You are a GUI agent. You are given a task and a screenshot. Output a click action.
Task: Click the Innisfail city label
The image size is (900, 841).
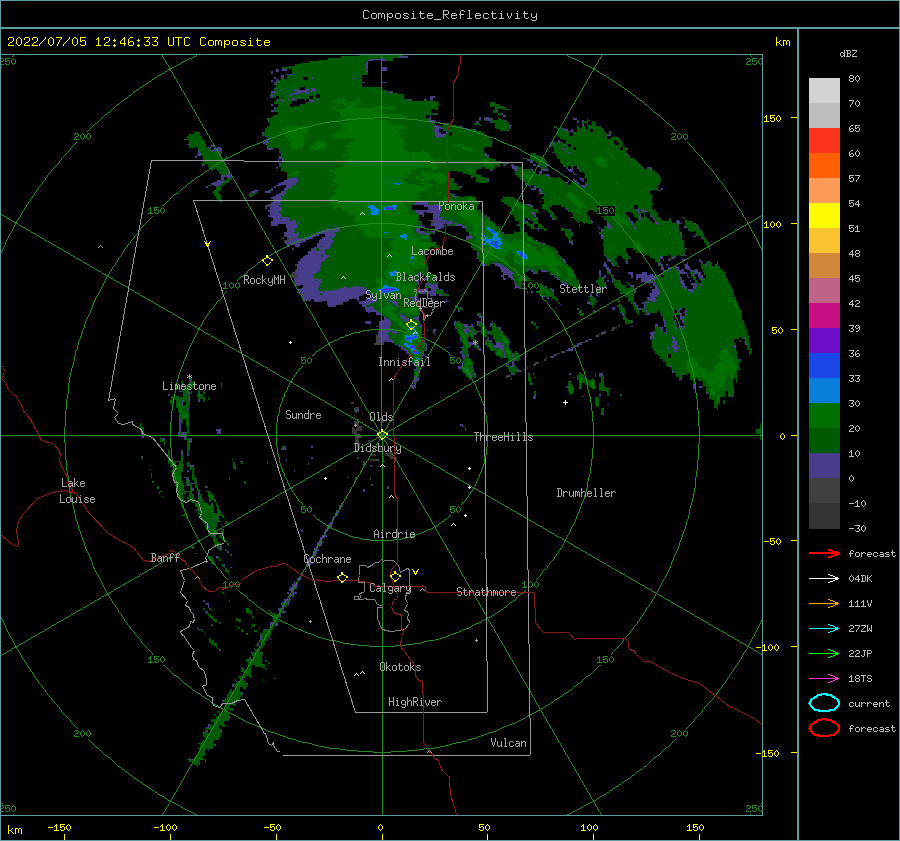click(404, 362)
